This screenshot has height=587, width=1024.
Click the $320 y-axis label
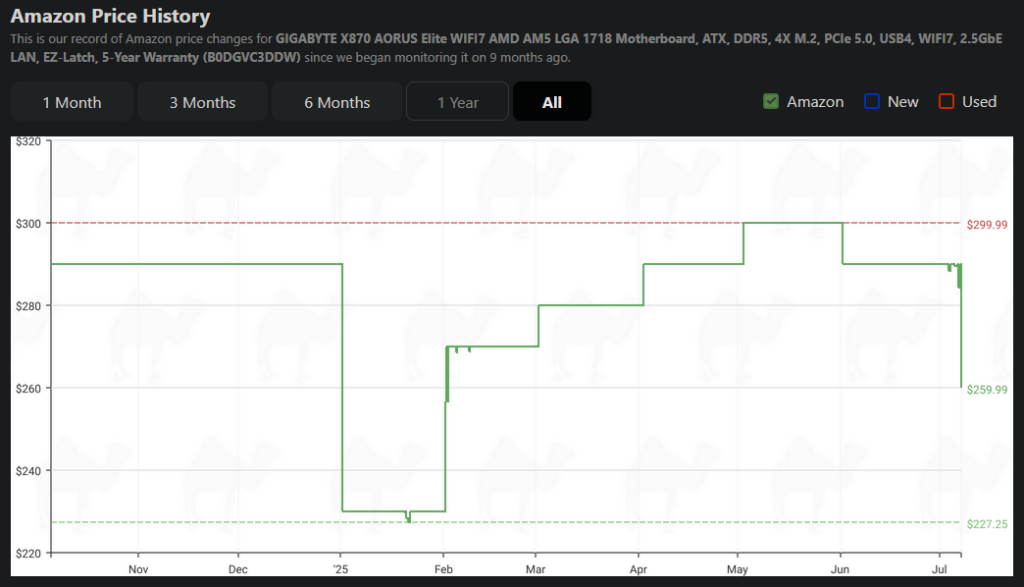28,142
